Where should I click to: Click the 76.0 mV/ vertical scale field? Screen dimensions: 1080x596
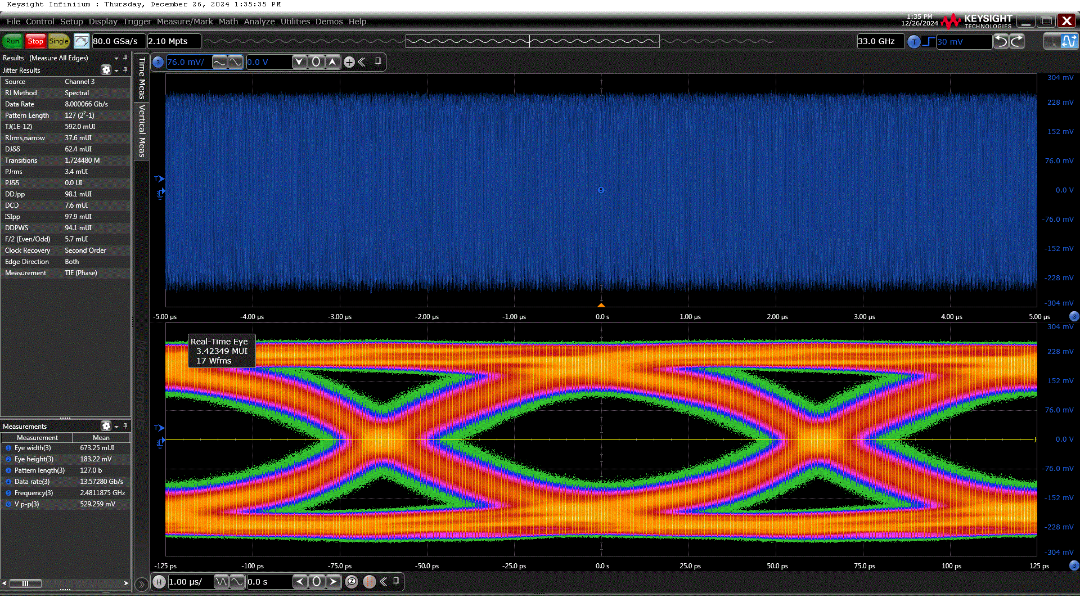pos(188,62)
